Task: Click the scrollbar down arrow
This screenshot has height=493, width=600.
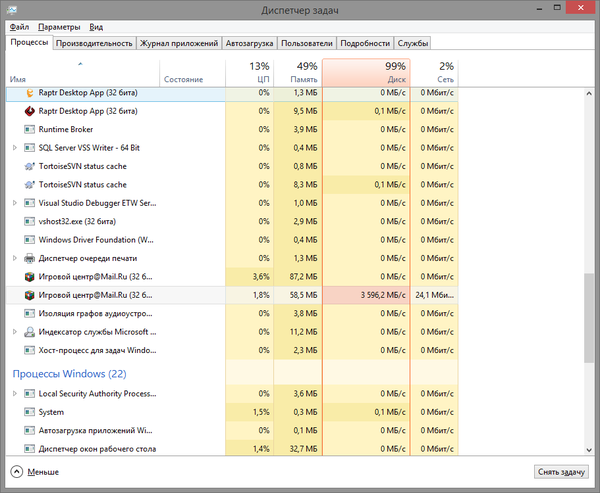Action: (589, 450)
